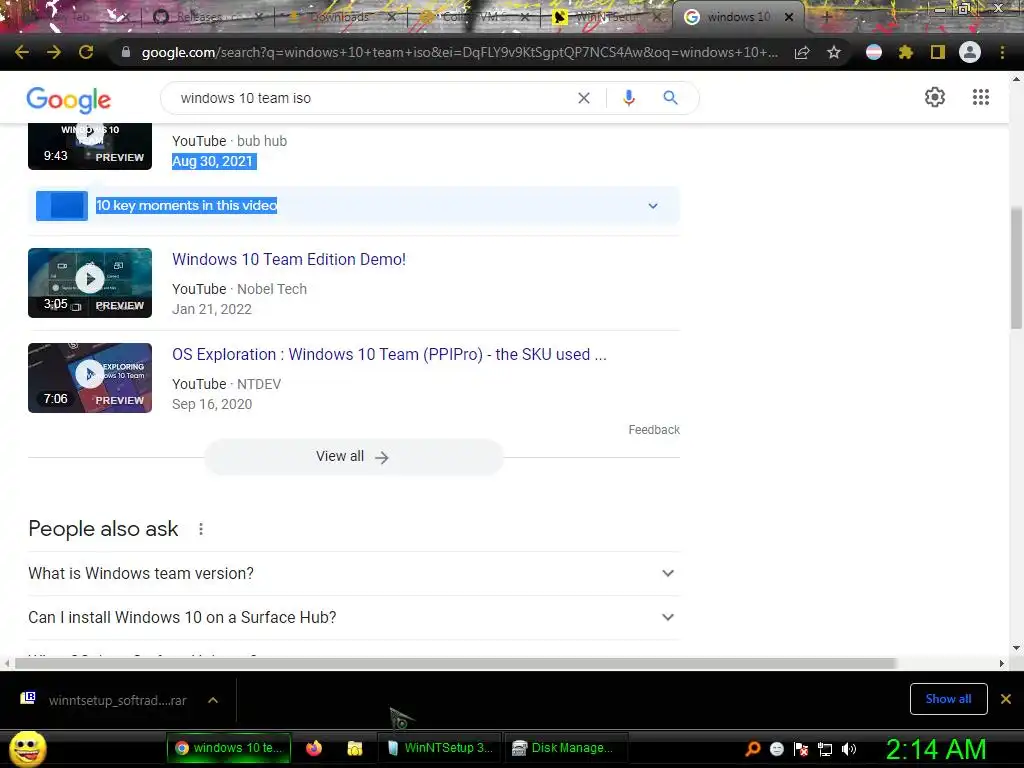Open the network tray icon
1024x768 pixels.
(x=825, y=749)
